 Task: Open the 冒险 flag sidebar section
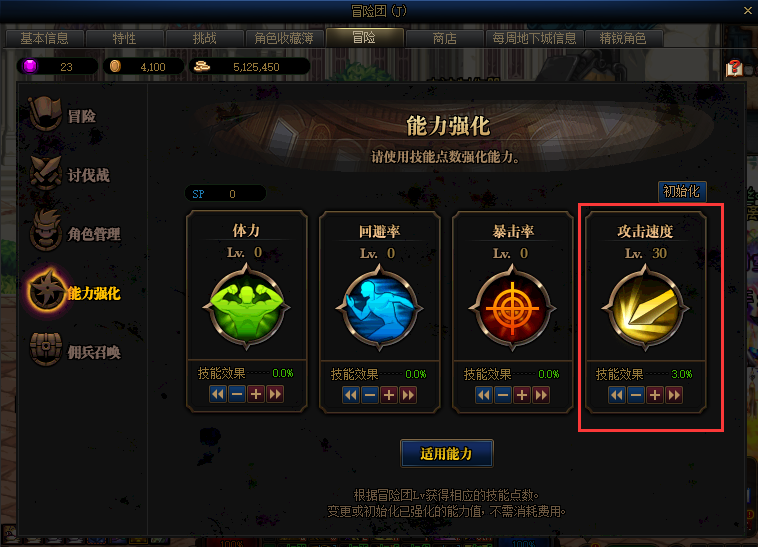tap(63, 115)
